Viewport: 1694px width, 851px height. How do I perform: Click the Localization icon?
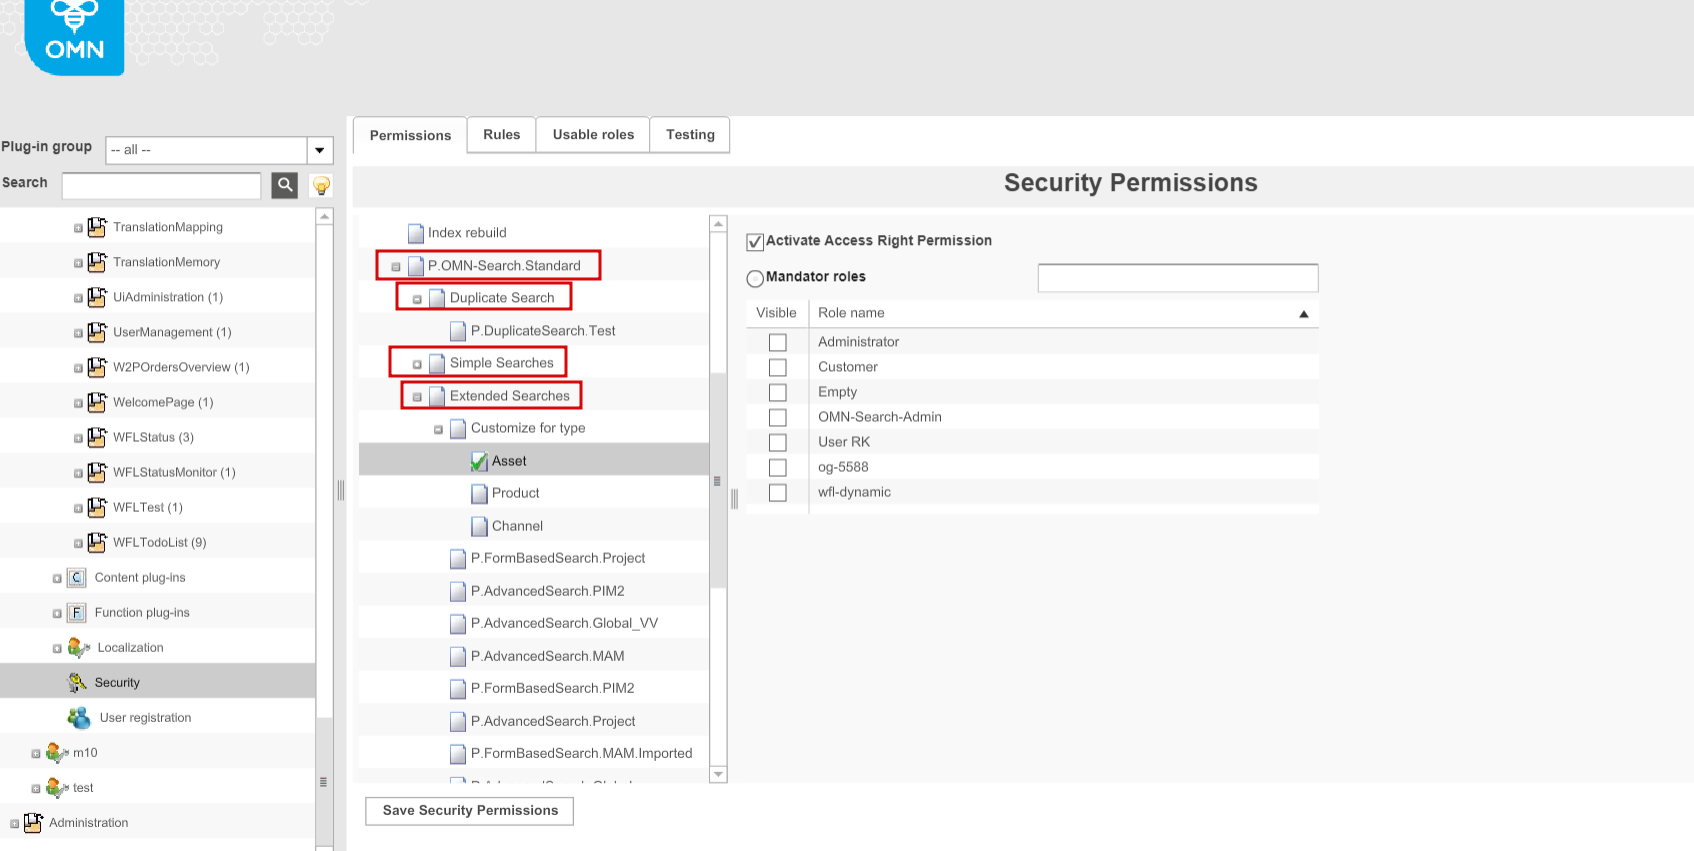pos(79,647)
